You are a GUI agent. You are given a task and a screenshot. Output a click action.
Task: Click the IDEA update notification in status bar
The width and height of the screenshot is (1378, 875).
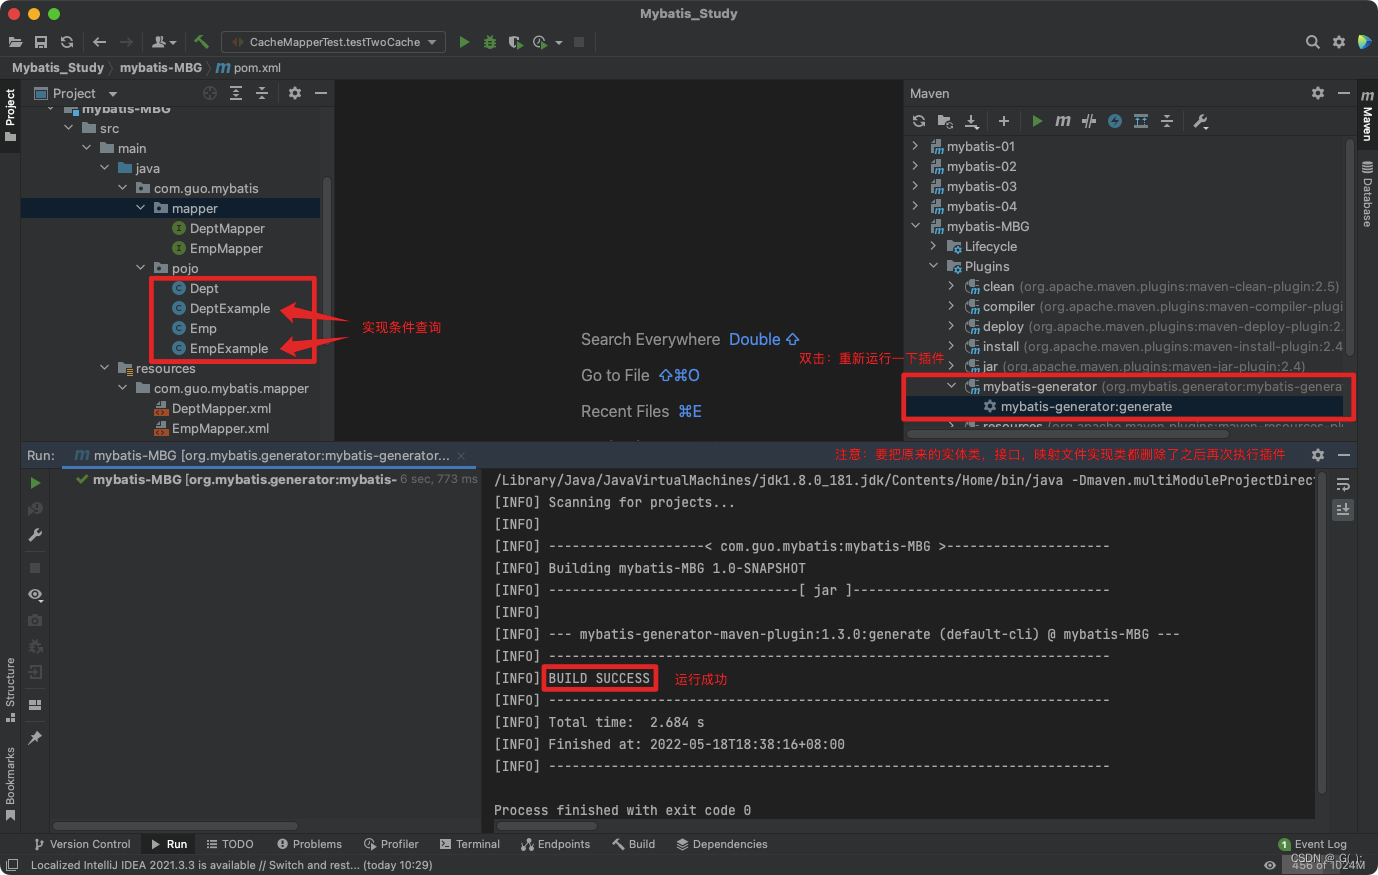coord(231,865)
